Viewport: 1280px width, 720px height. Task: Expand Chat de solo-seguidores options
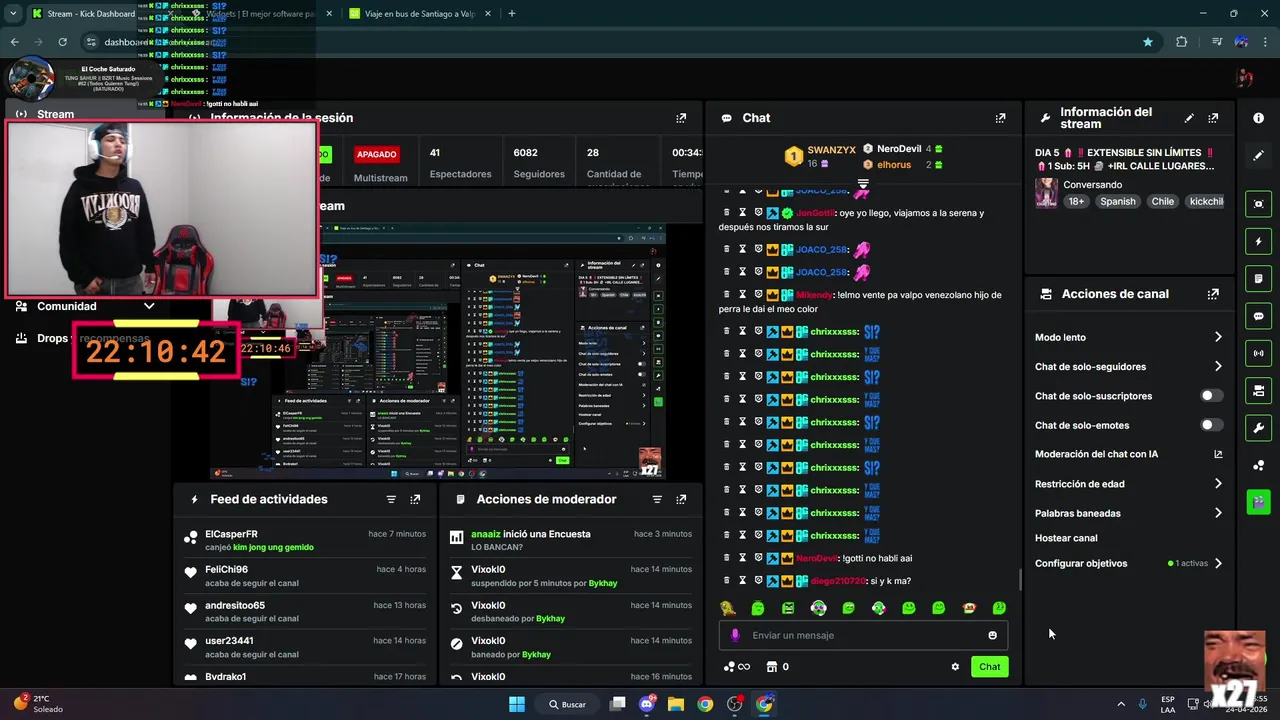(1218, 366)
